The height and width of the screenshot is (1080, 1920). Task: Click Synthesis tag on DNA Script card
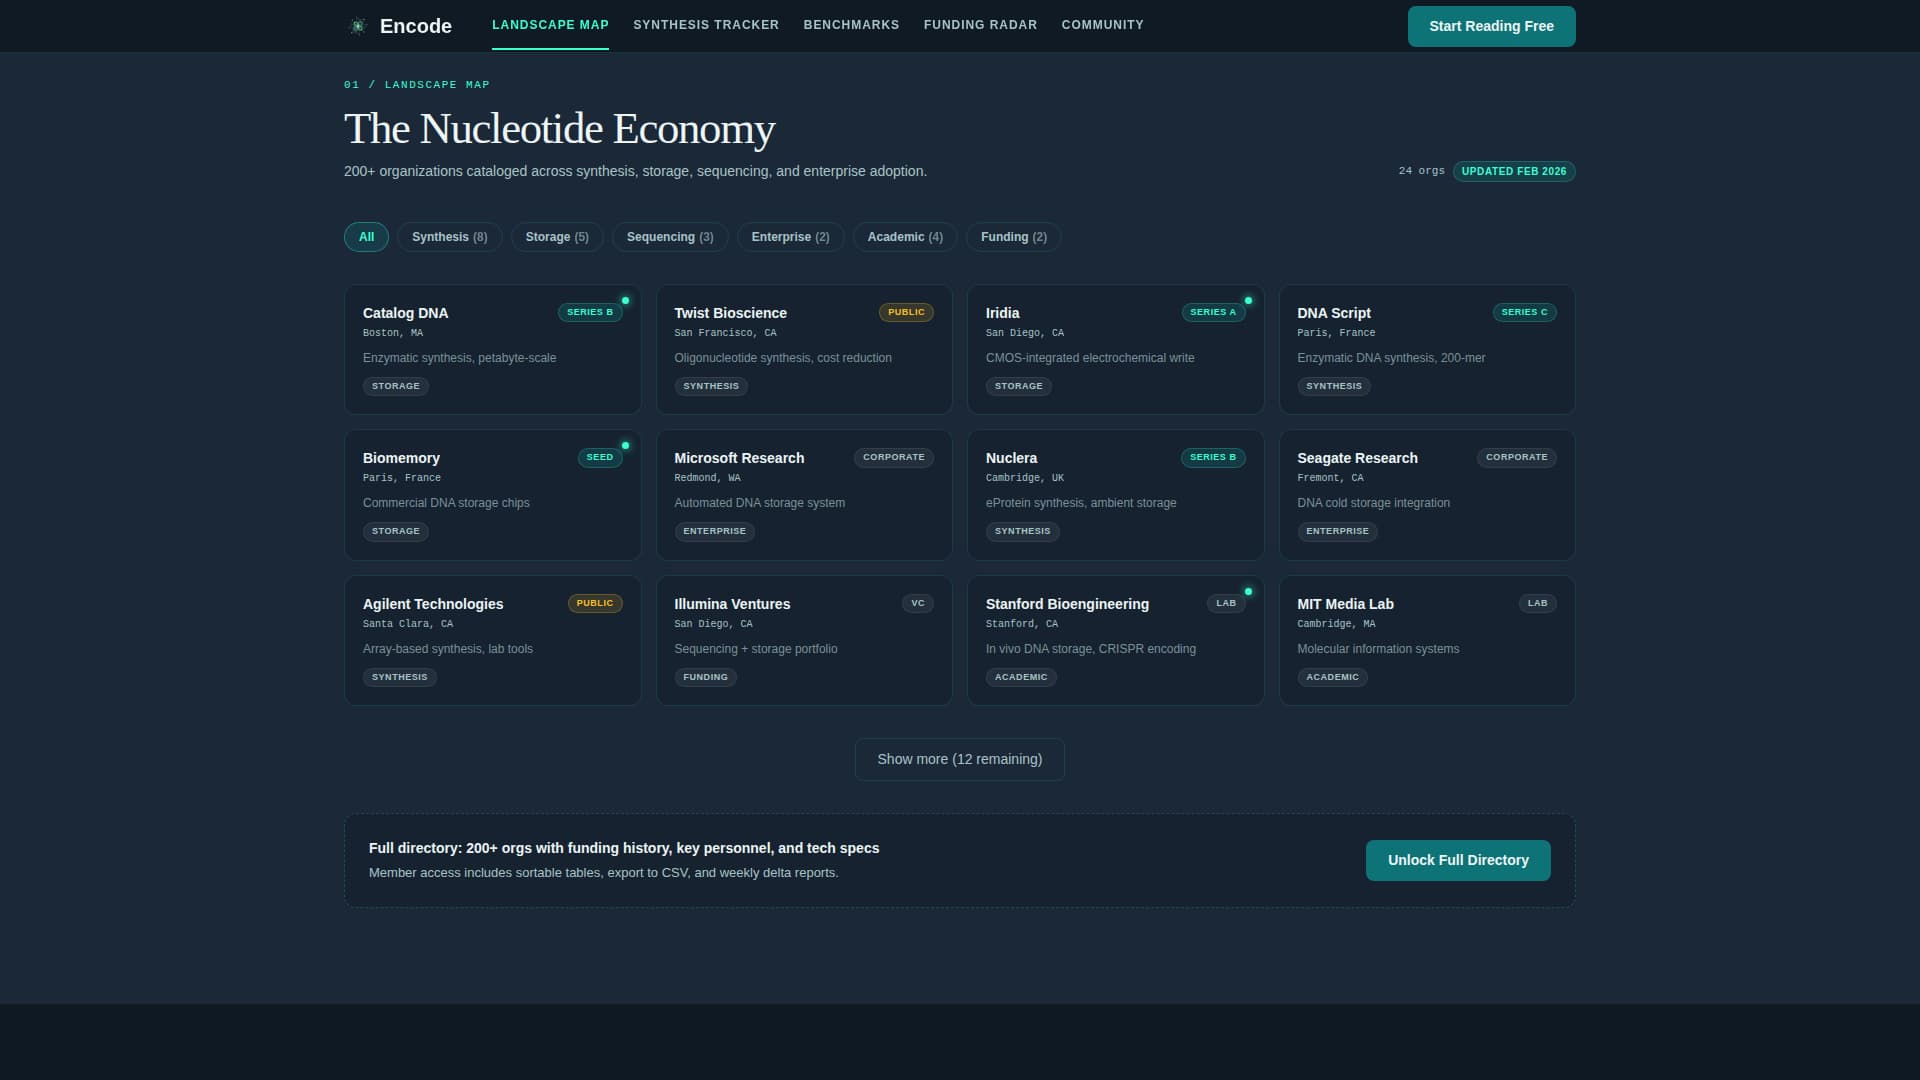1334,387
